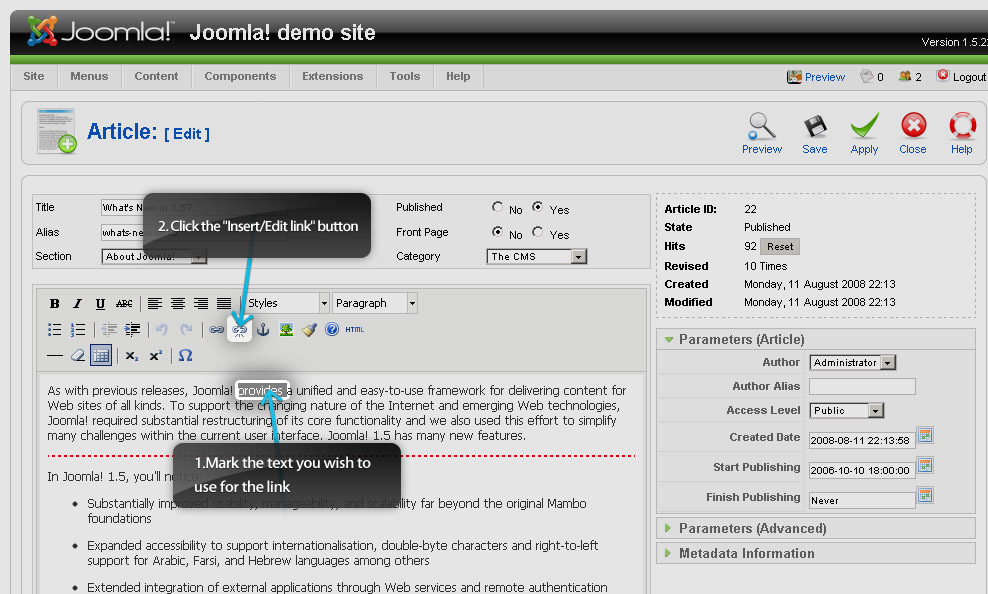Center align the text
Screen dimensions: 988x594
[178, 304]
